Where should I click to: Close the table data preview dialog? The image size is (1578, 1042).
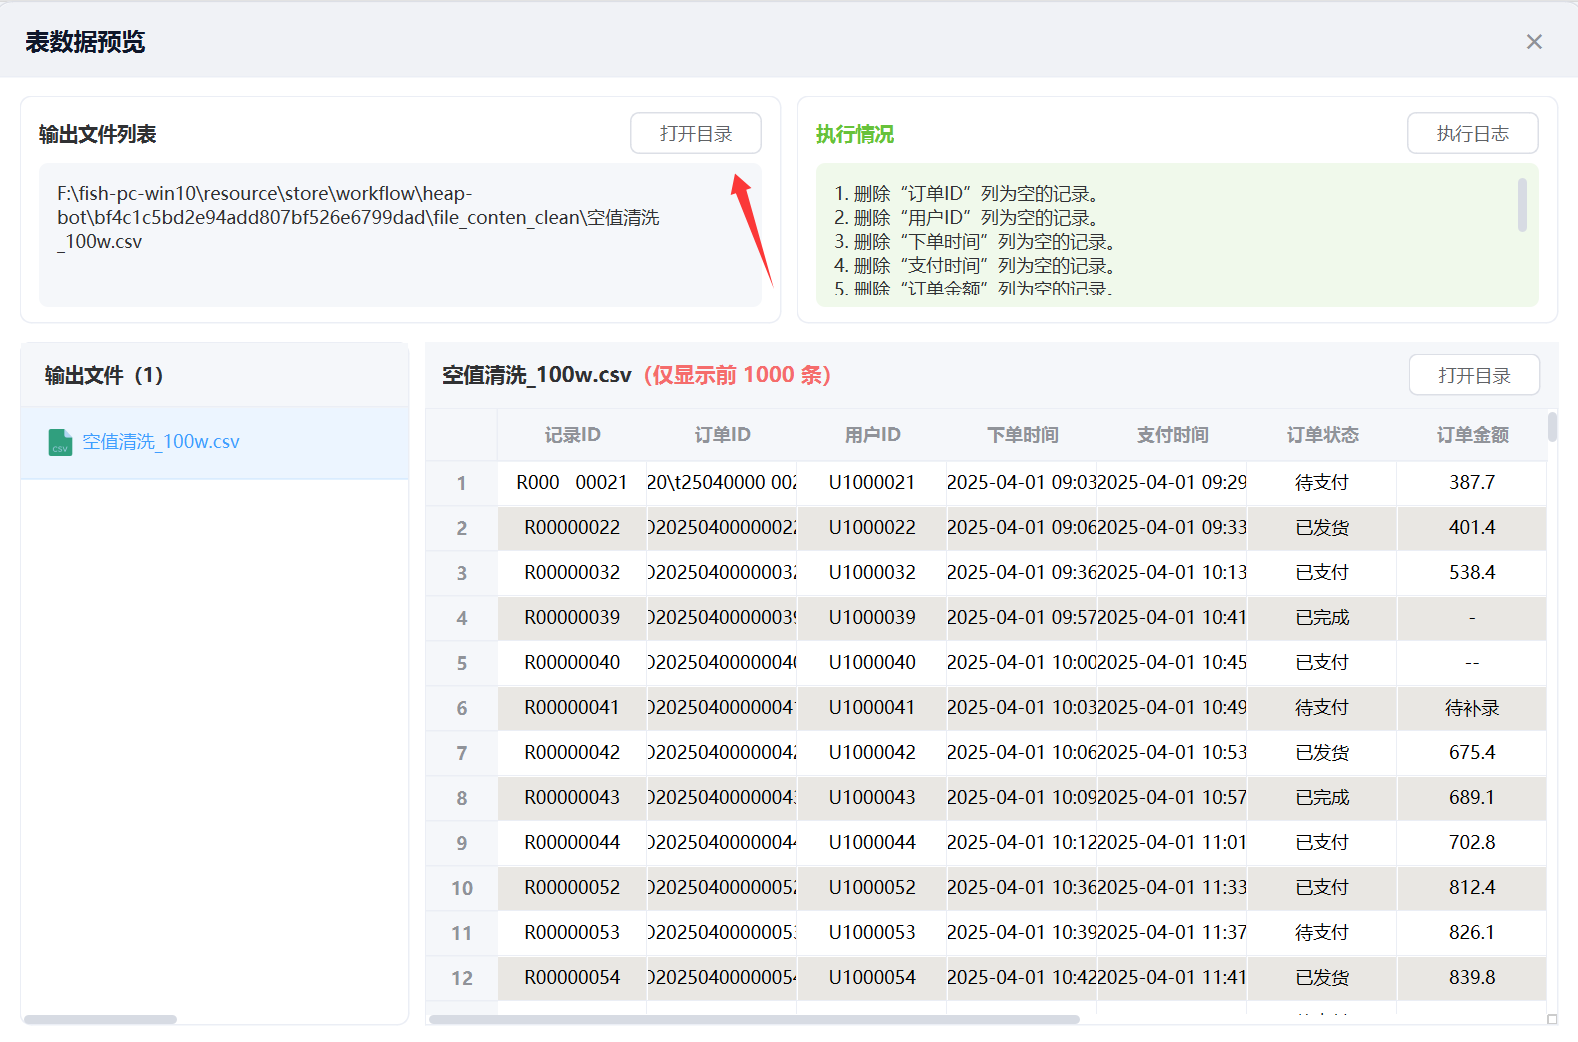pos(1533,42)
